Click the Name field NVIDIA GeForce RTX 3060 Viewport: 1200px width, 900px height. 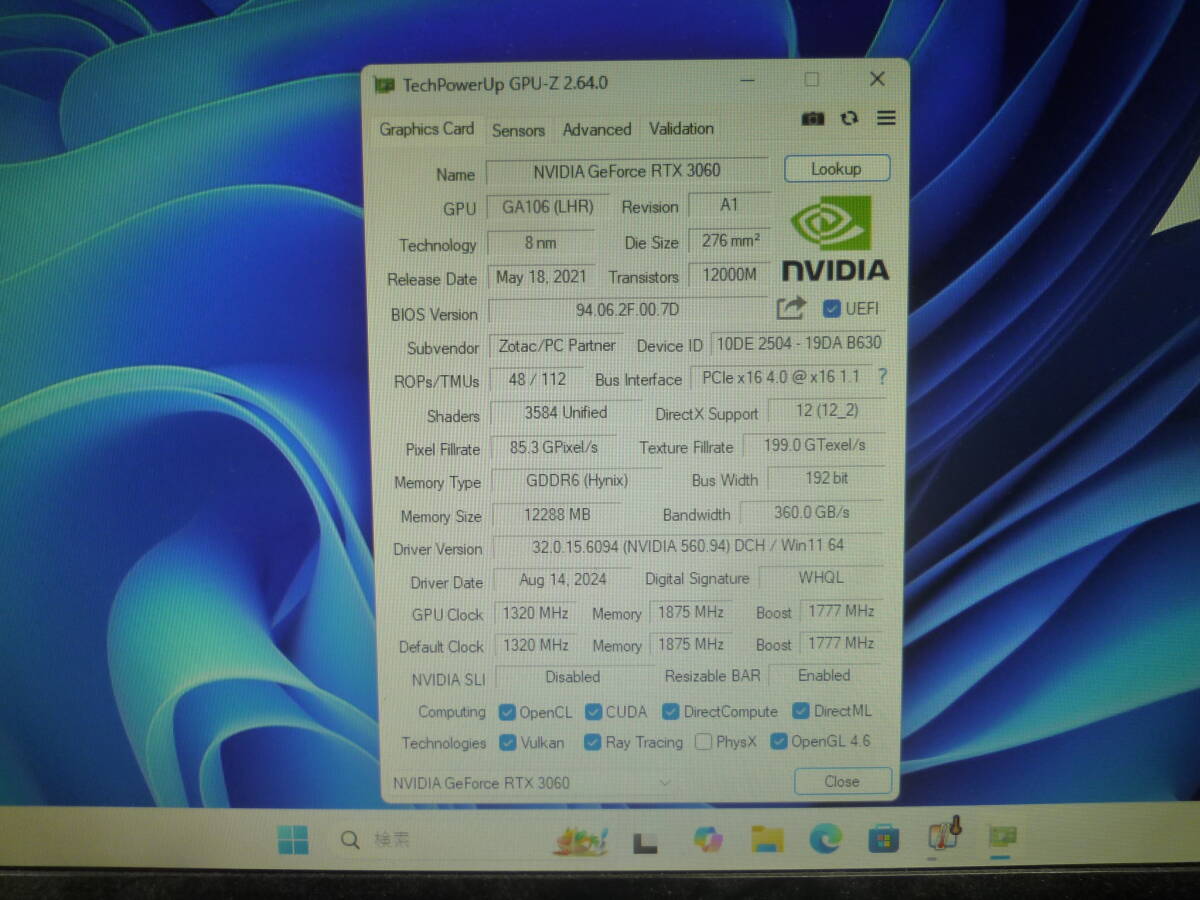point(627,171)
